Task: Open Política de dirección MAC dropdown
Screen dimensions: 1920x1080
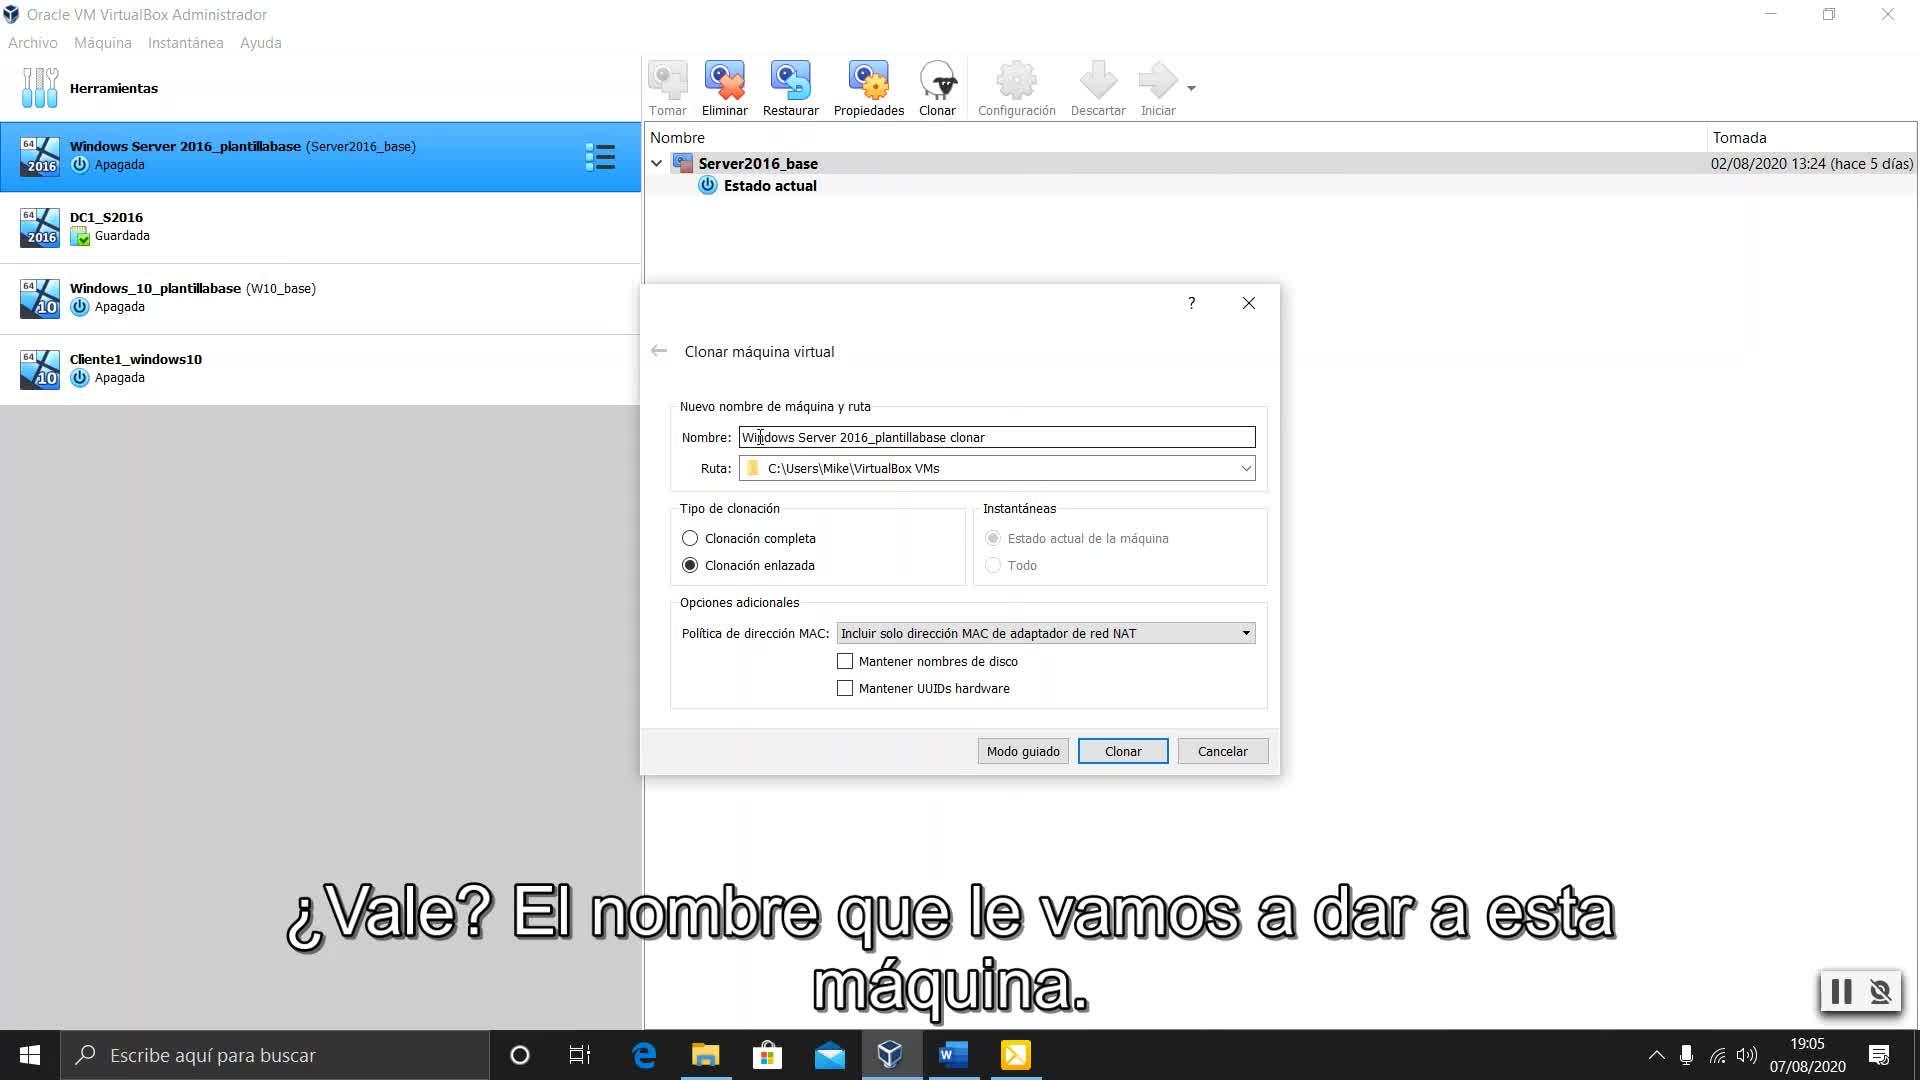Action: (x=1046, y=633)
